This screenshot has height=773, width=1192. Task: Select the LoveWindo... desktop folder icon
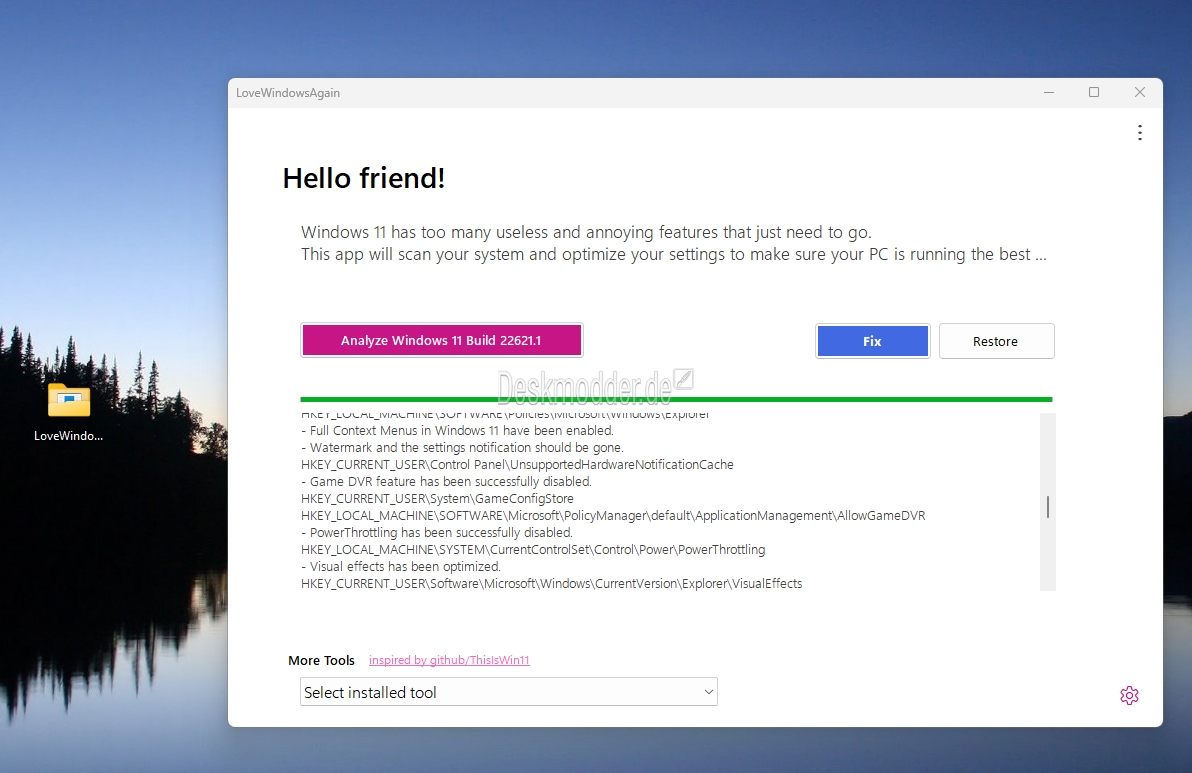68,411
